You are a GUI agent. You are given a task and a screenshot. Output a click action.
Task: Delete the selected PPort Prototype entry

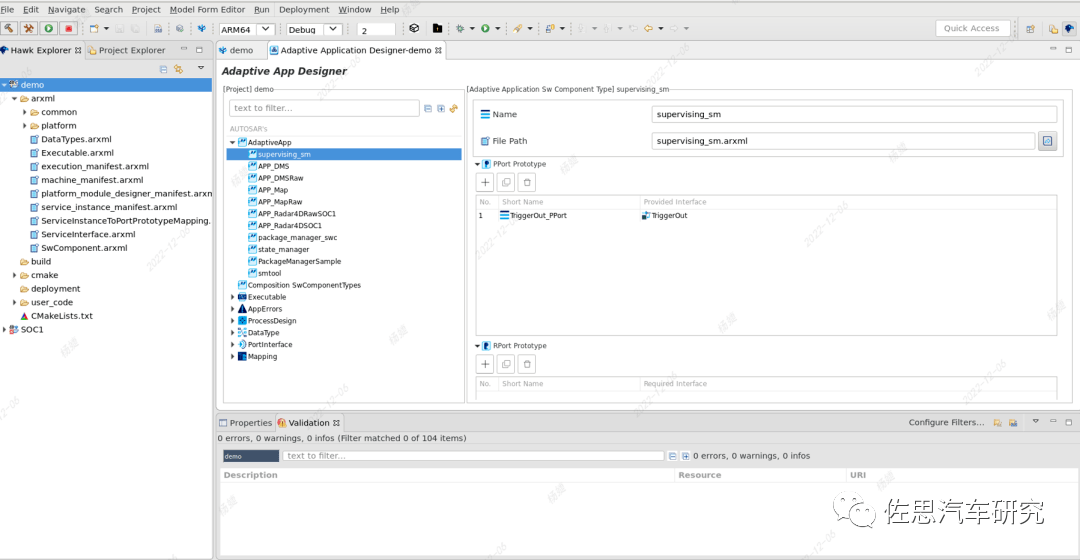(x=527, y=182)
